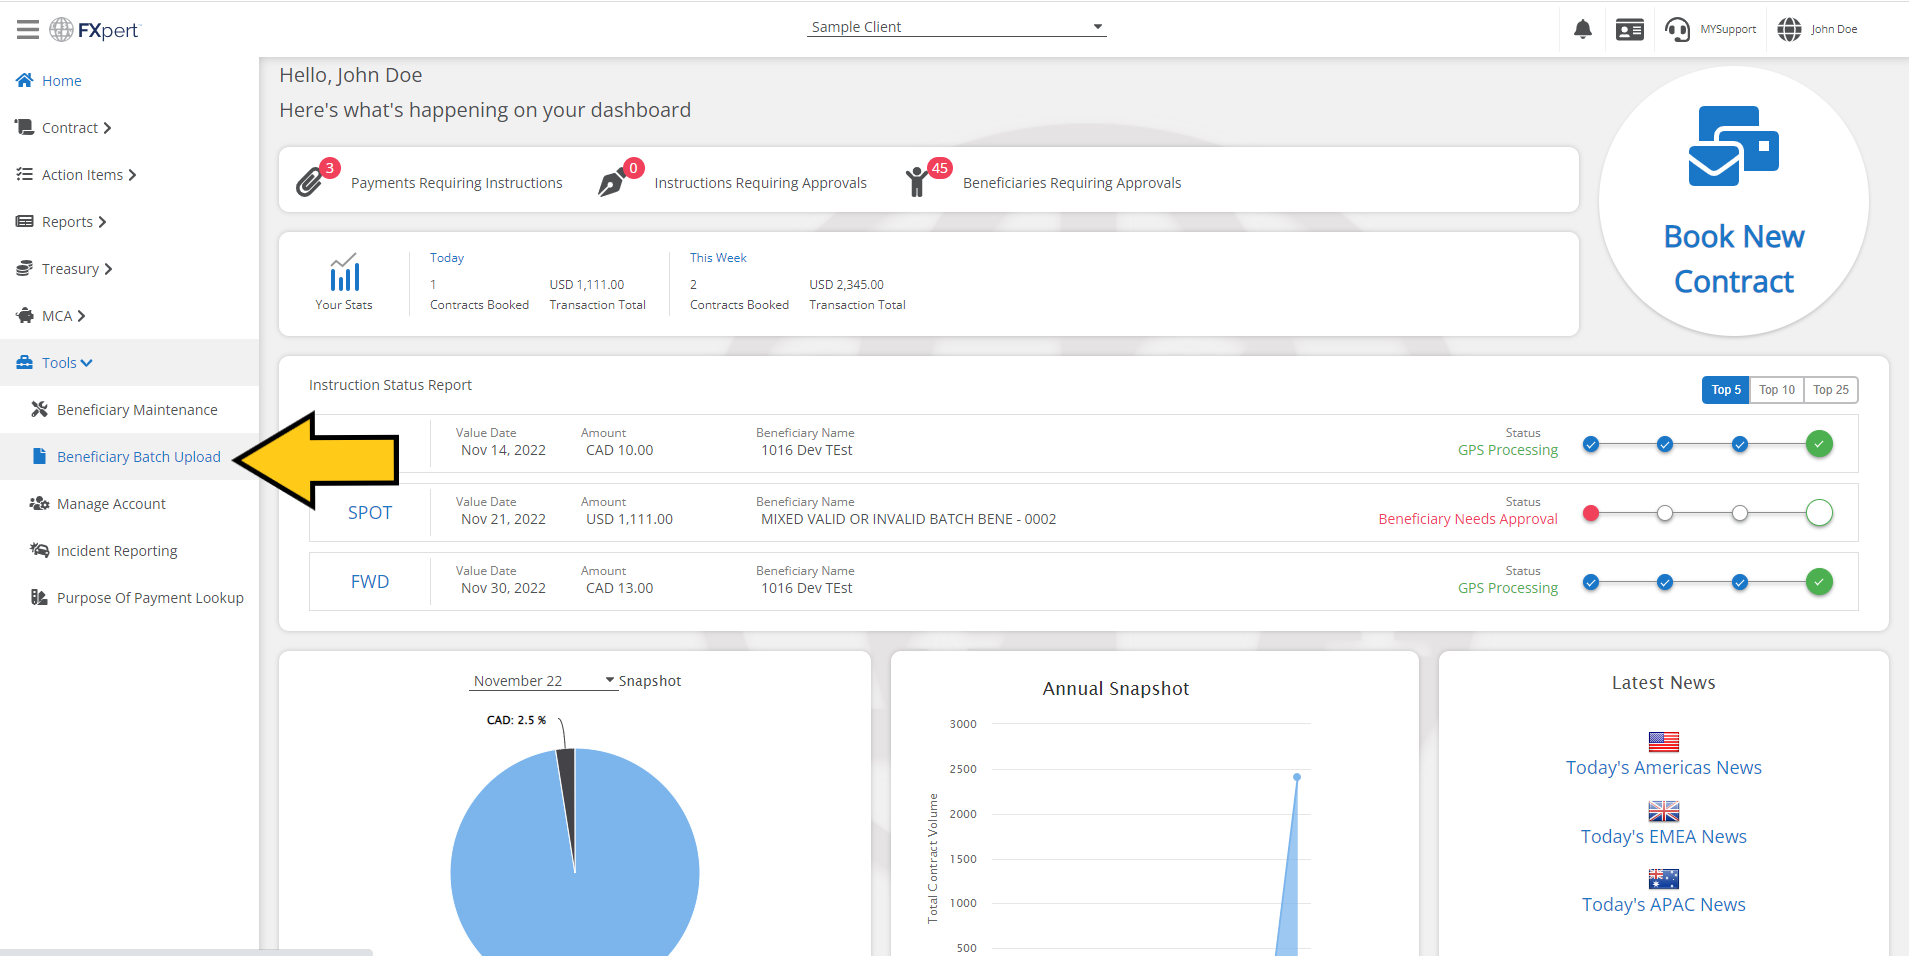Click the John Doe username

pos(1834,30)
